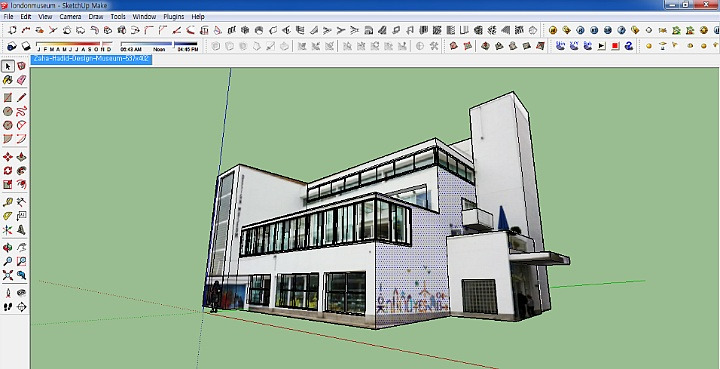Activate the Rectangle drawing tool

click(8, 98)
